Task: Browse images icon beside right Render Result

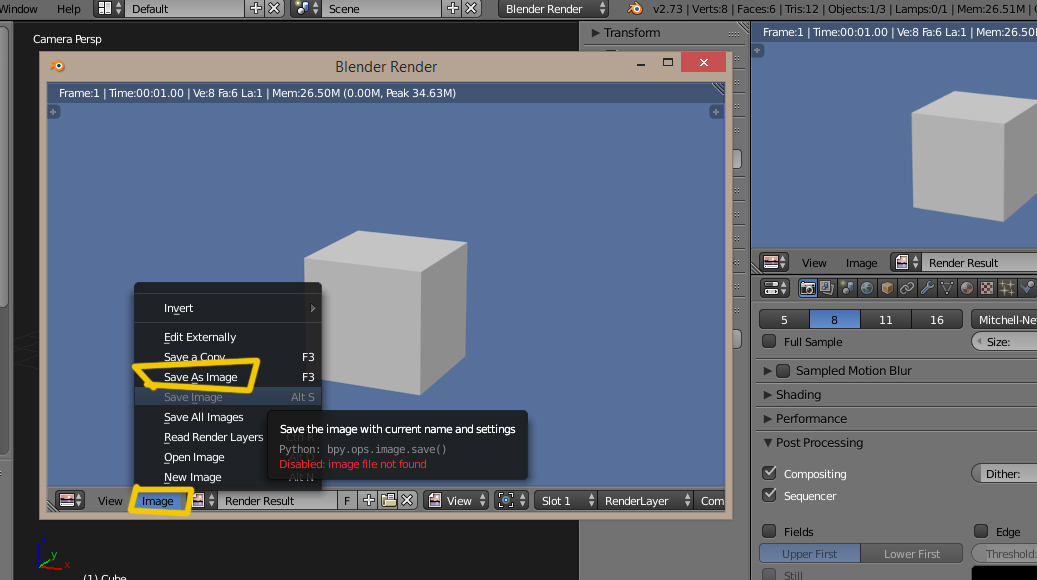Action: (907, 263)
